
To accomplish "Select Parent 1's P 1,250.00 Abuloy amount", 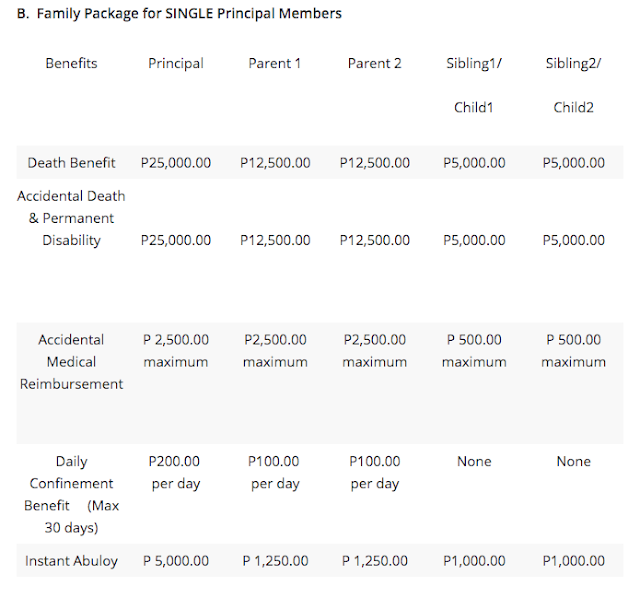I will pos(275,561).
